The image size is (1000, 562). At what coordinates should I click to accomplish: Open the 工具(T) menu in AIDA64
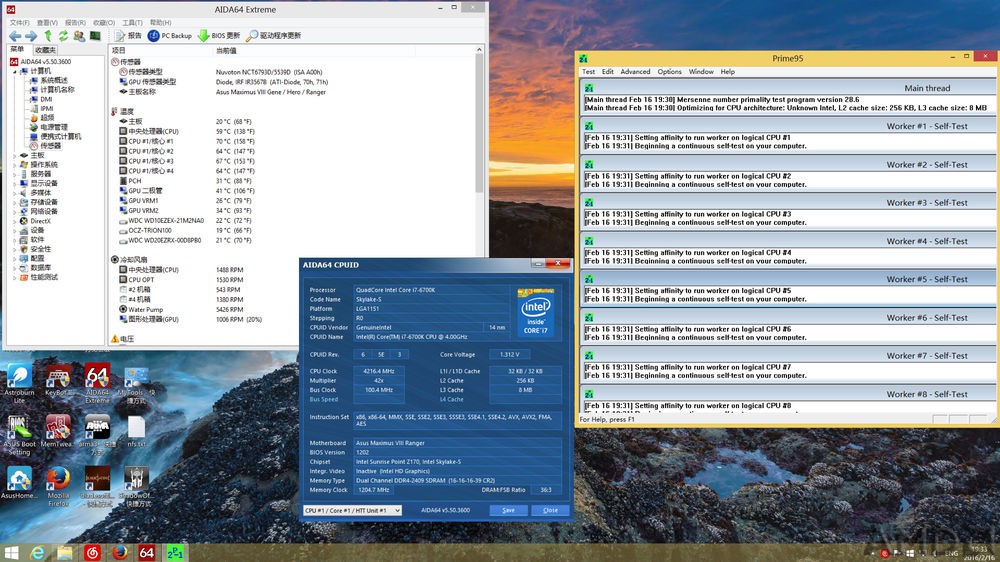coord(132,22)
